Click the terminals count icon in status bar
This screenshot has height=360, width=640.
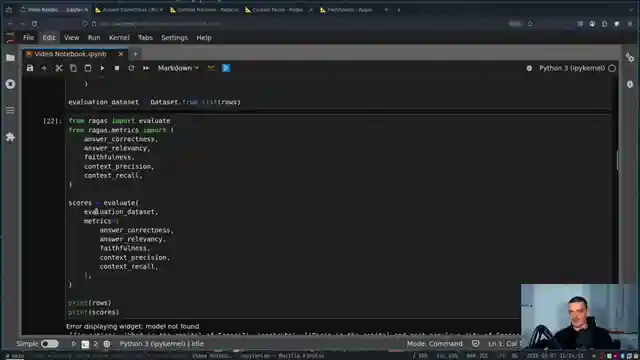tap(85, 344)
